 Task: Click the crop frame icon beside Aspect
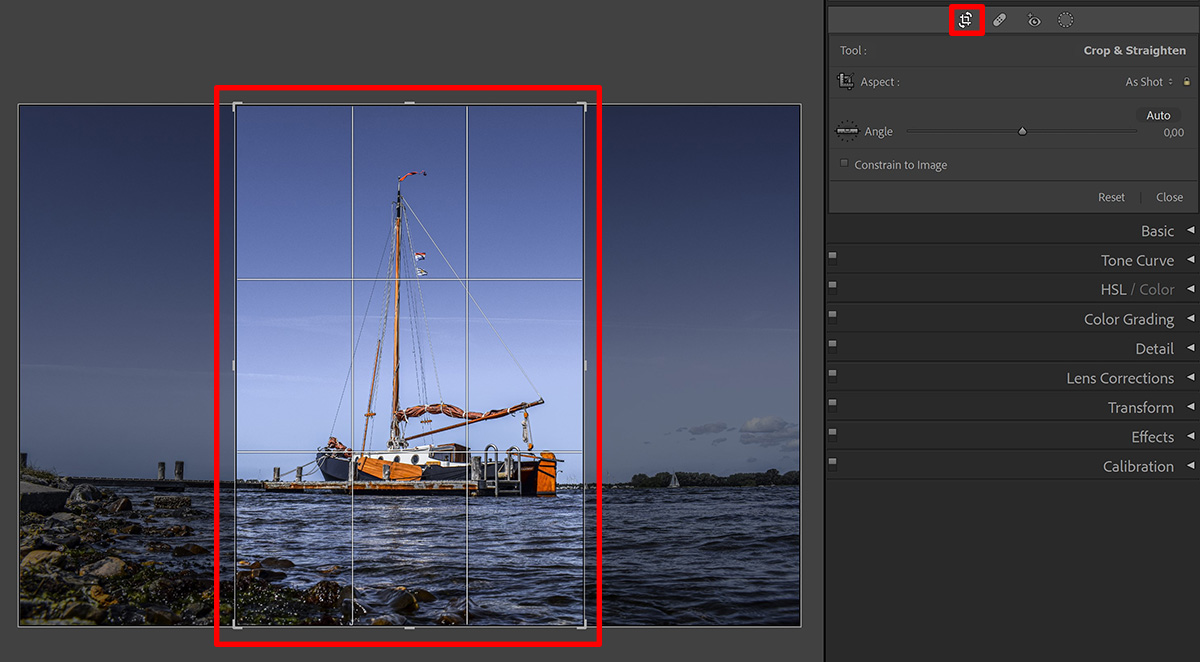click(x=845, y=81)
